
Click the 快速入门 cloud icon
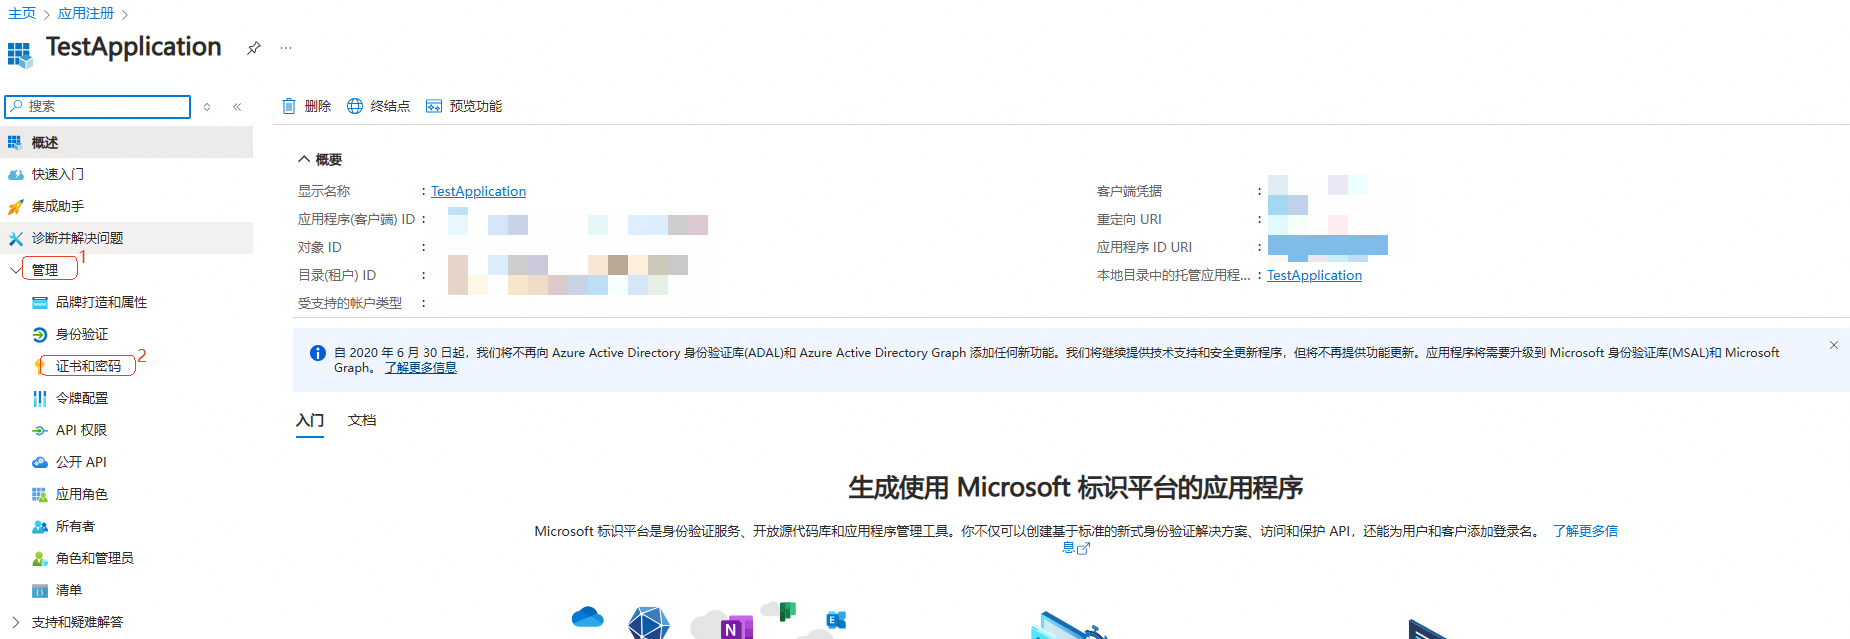coord(15,174)
